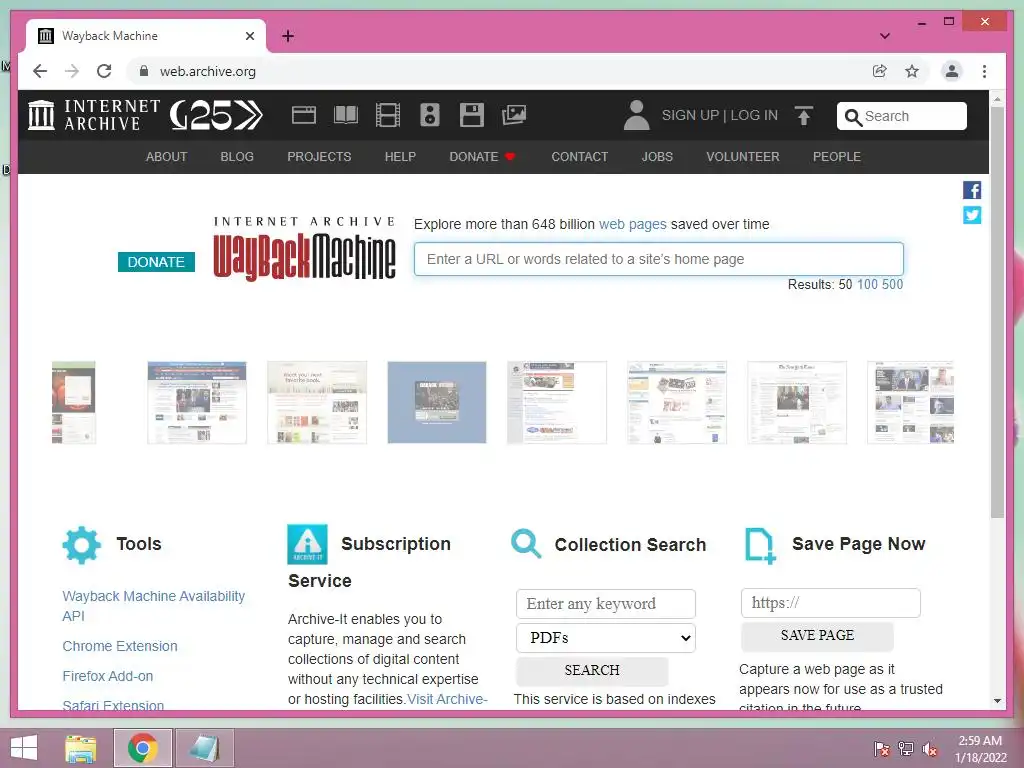Click the Upload arrow icon

804,116
